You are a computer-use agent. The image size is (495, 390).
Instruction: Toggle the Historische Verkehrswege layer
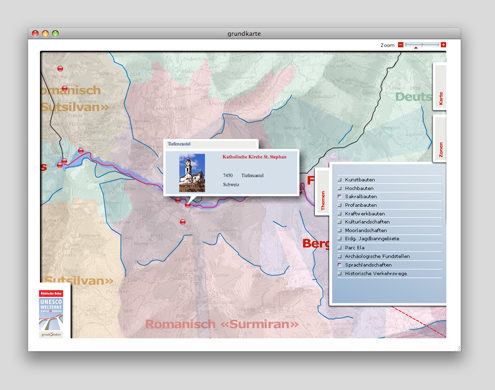coord(340,273)
